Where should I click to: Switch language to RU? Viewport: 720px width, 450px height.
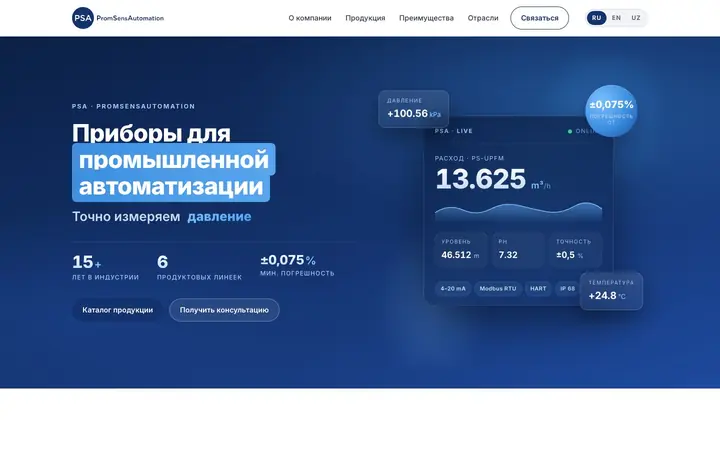(596, 18)
